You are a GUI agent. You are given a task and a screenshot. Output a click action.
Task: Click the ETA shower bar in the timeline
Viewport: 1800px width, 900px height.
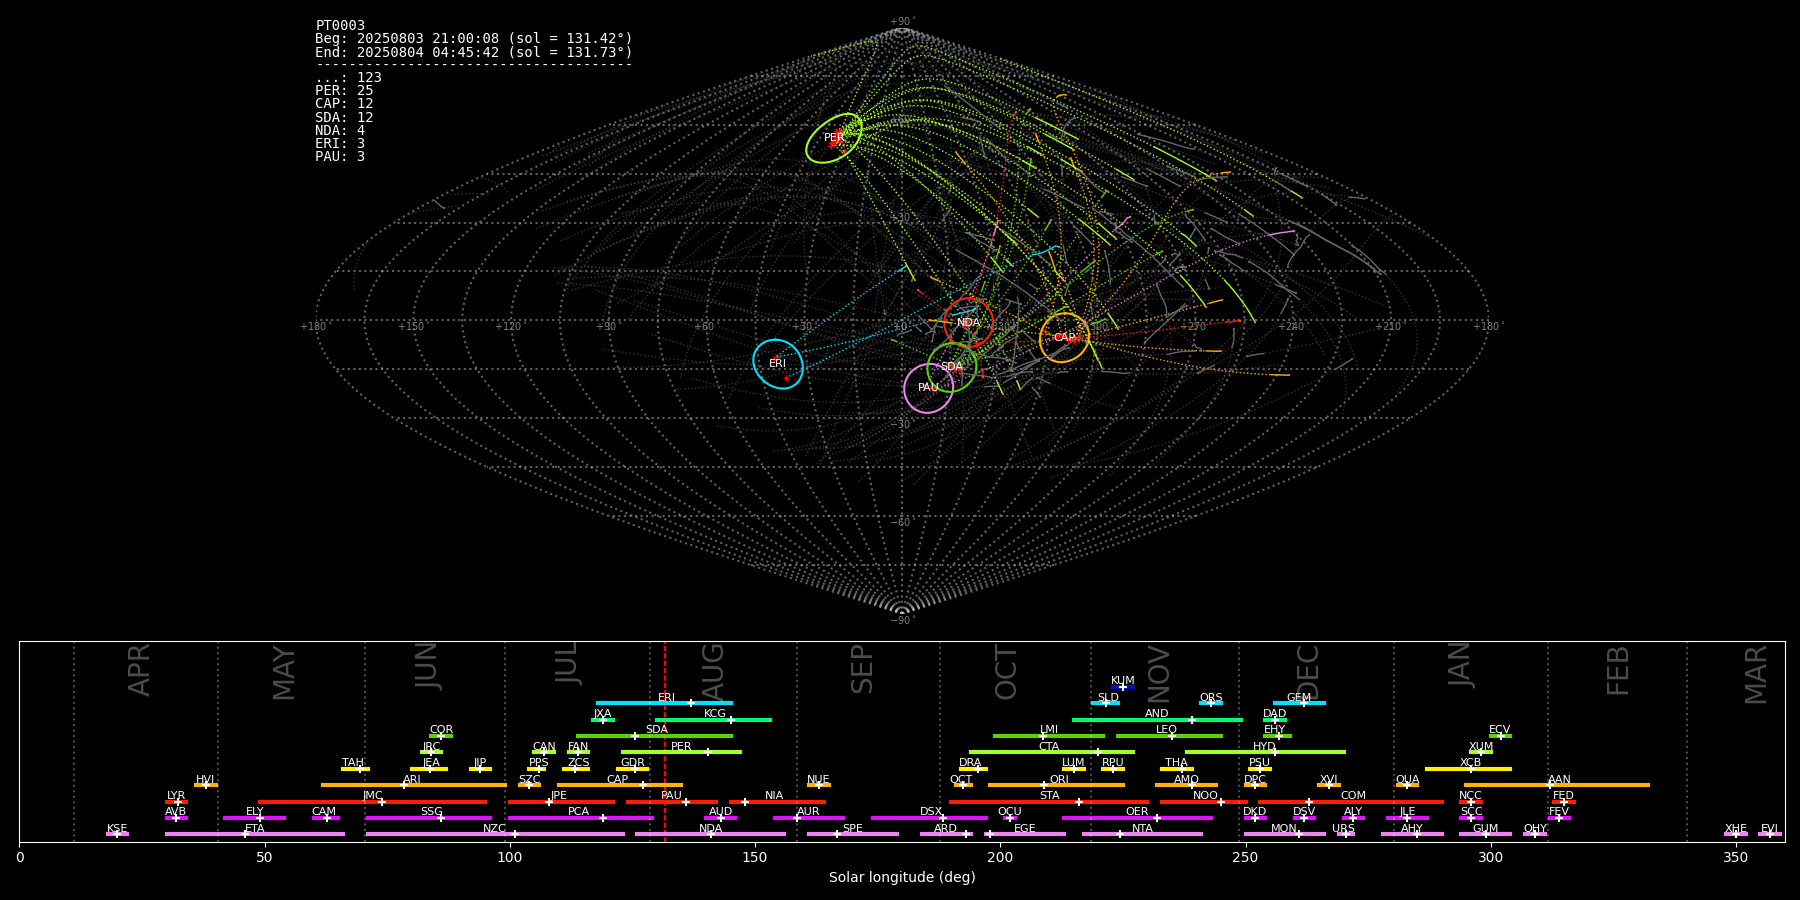click(255, 834)
